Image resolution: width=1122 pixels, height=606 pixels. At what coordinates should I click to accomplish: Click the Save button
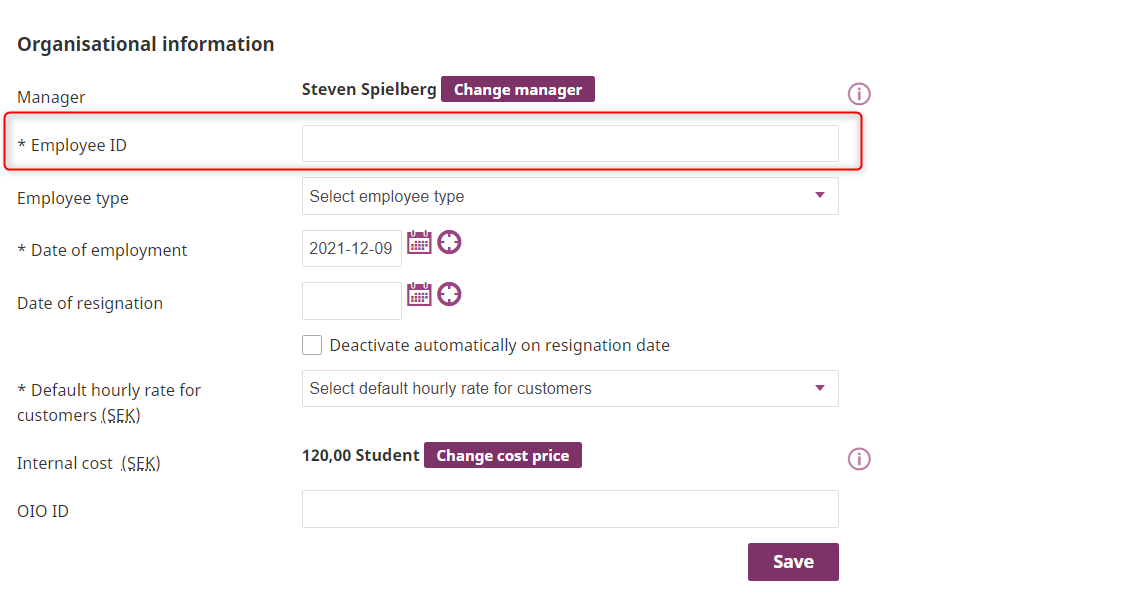793,562
